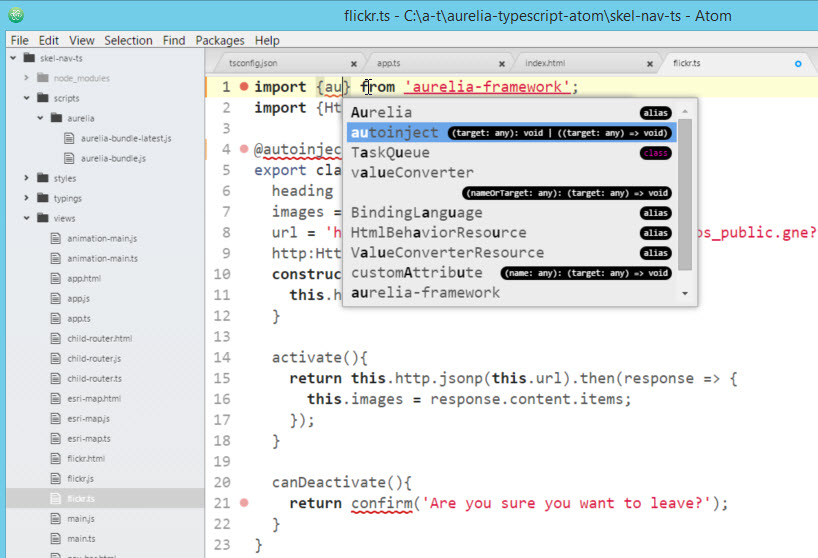The width and height of the screenshot is (818, 558).
Task: Click the node_modules folder icon
Action: pyautogui.click(x=43, y=78)
